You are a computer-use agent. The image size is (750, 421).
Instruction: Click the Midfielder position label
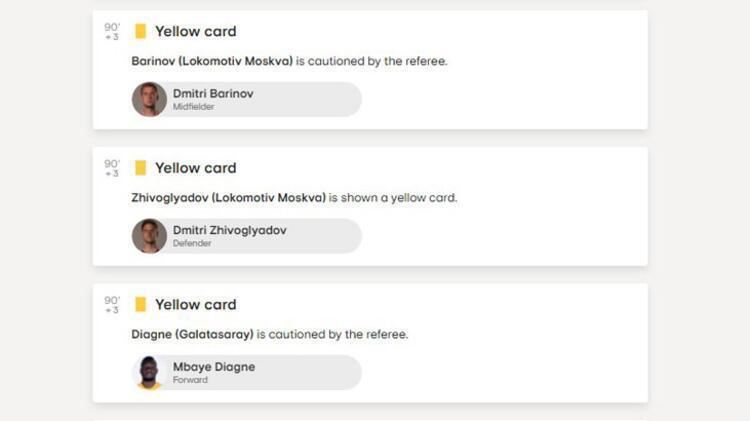pyautogui.click(x=194, y=107)
